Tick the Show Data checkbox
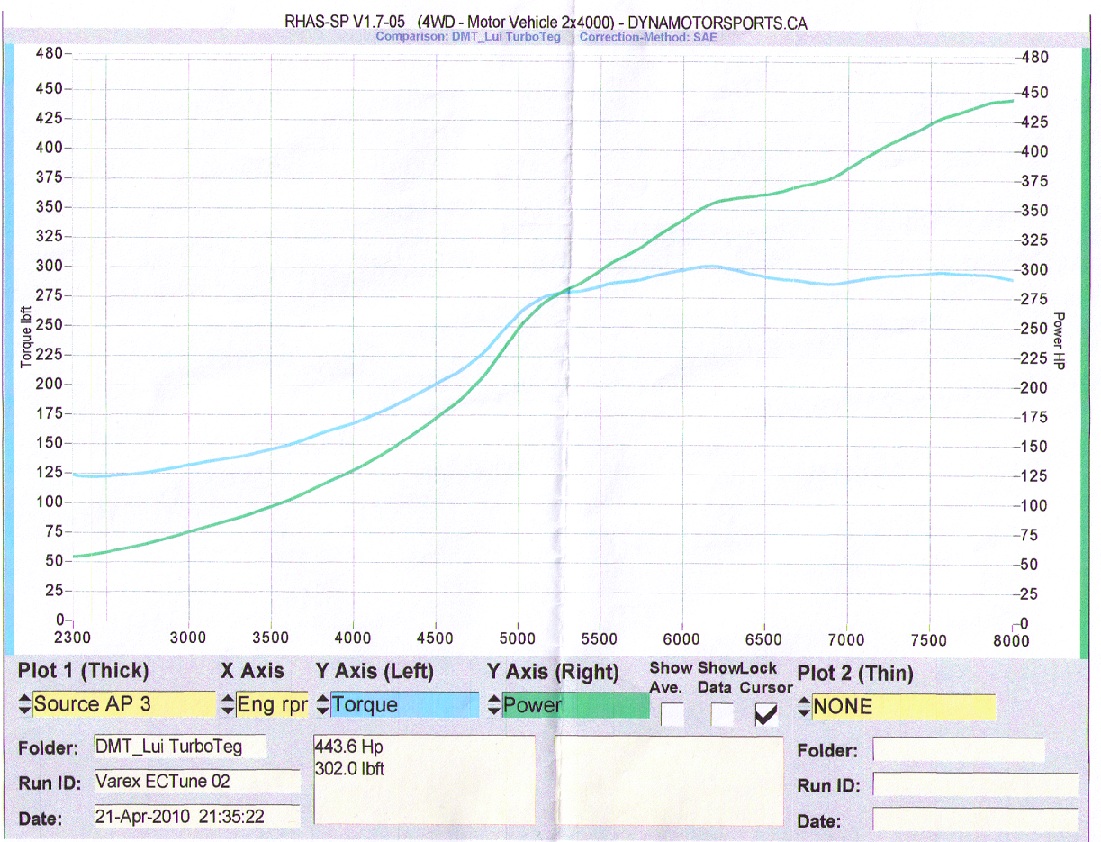Image resolution: width=1101 pixels, height=842 pixels. pos(723,715)
